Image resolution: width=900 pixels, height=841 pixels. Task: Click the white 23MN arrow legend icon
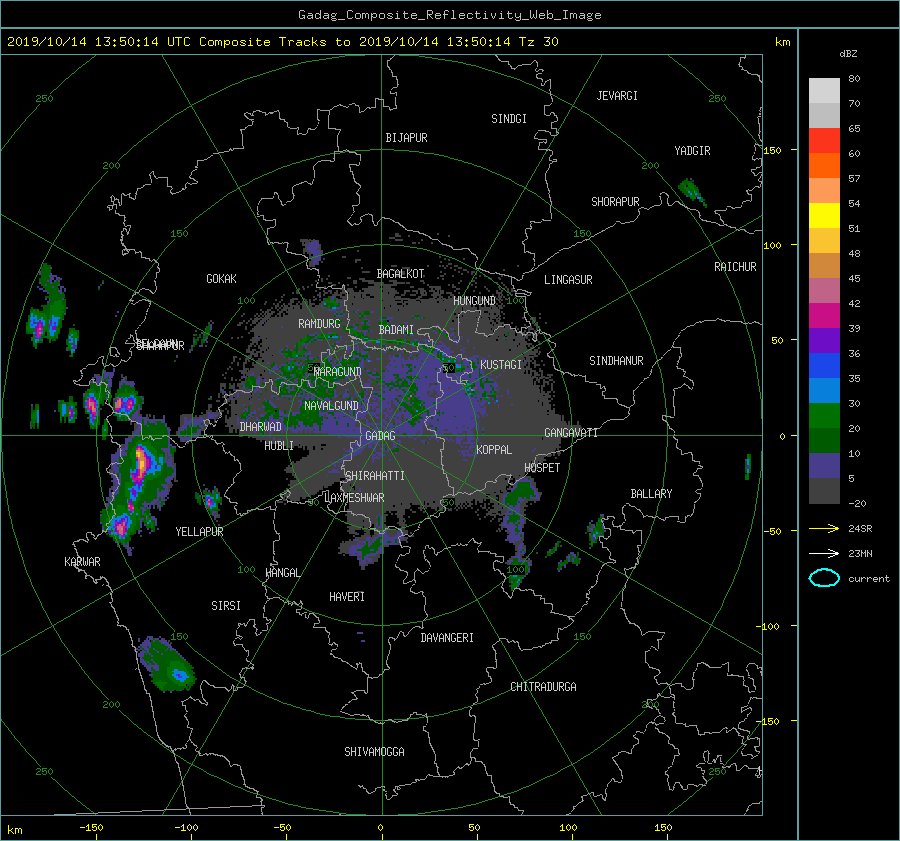point(824,553)
